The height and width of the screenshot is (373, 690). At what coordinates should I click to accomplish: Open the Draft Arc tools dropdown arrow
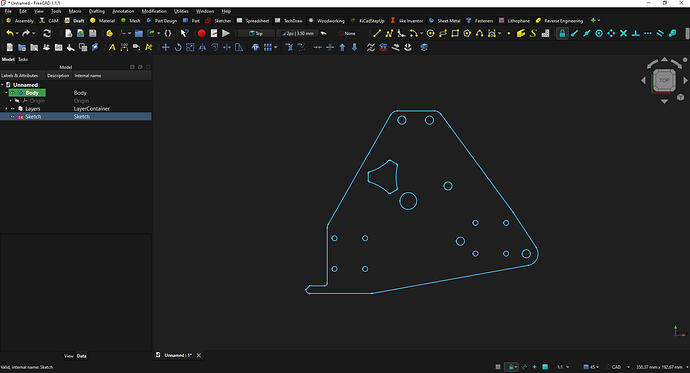(422, 33)
